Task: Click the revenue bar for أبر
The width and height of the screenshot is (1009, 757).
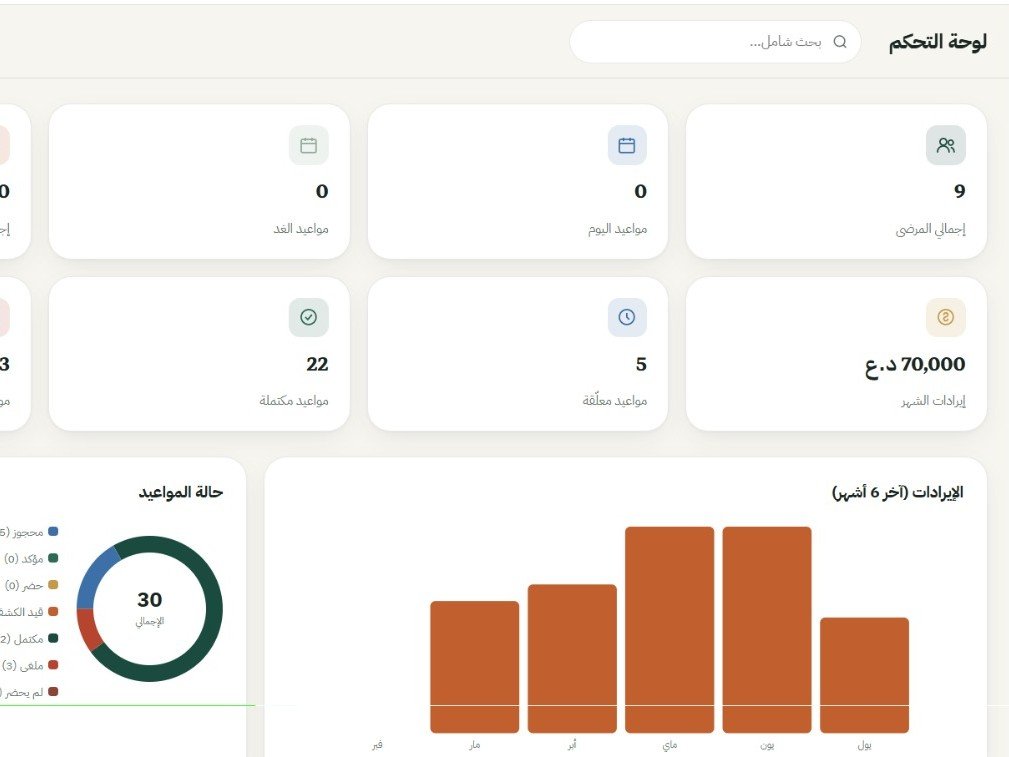Action: click(x=572, y=659)
